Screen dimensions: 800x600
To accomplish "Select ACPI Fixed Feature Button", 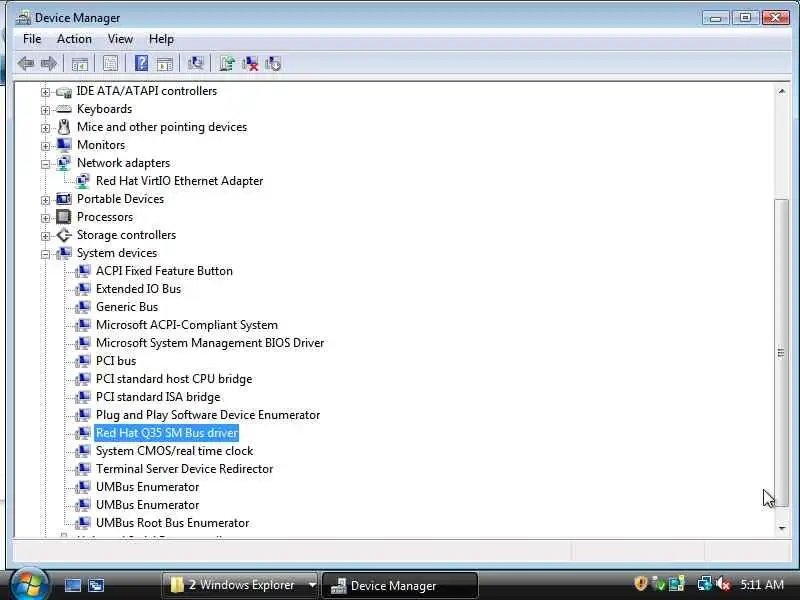I will tap(164, 271).
